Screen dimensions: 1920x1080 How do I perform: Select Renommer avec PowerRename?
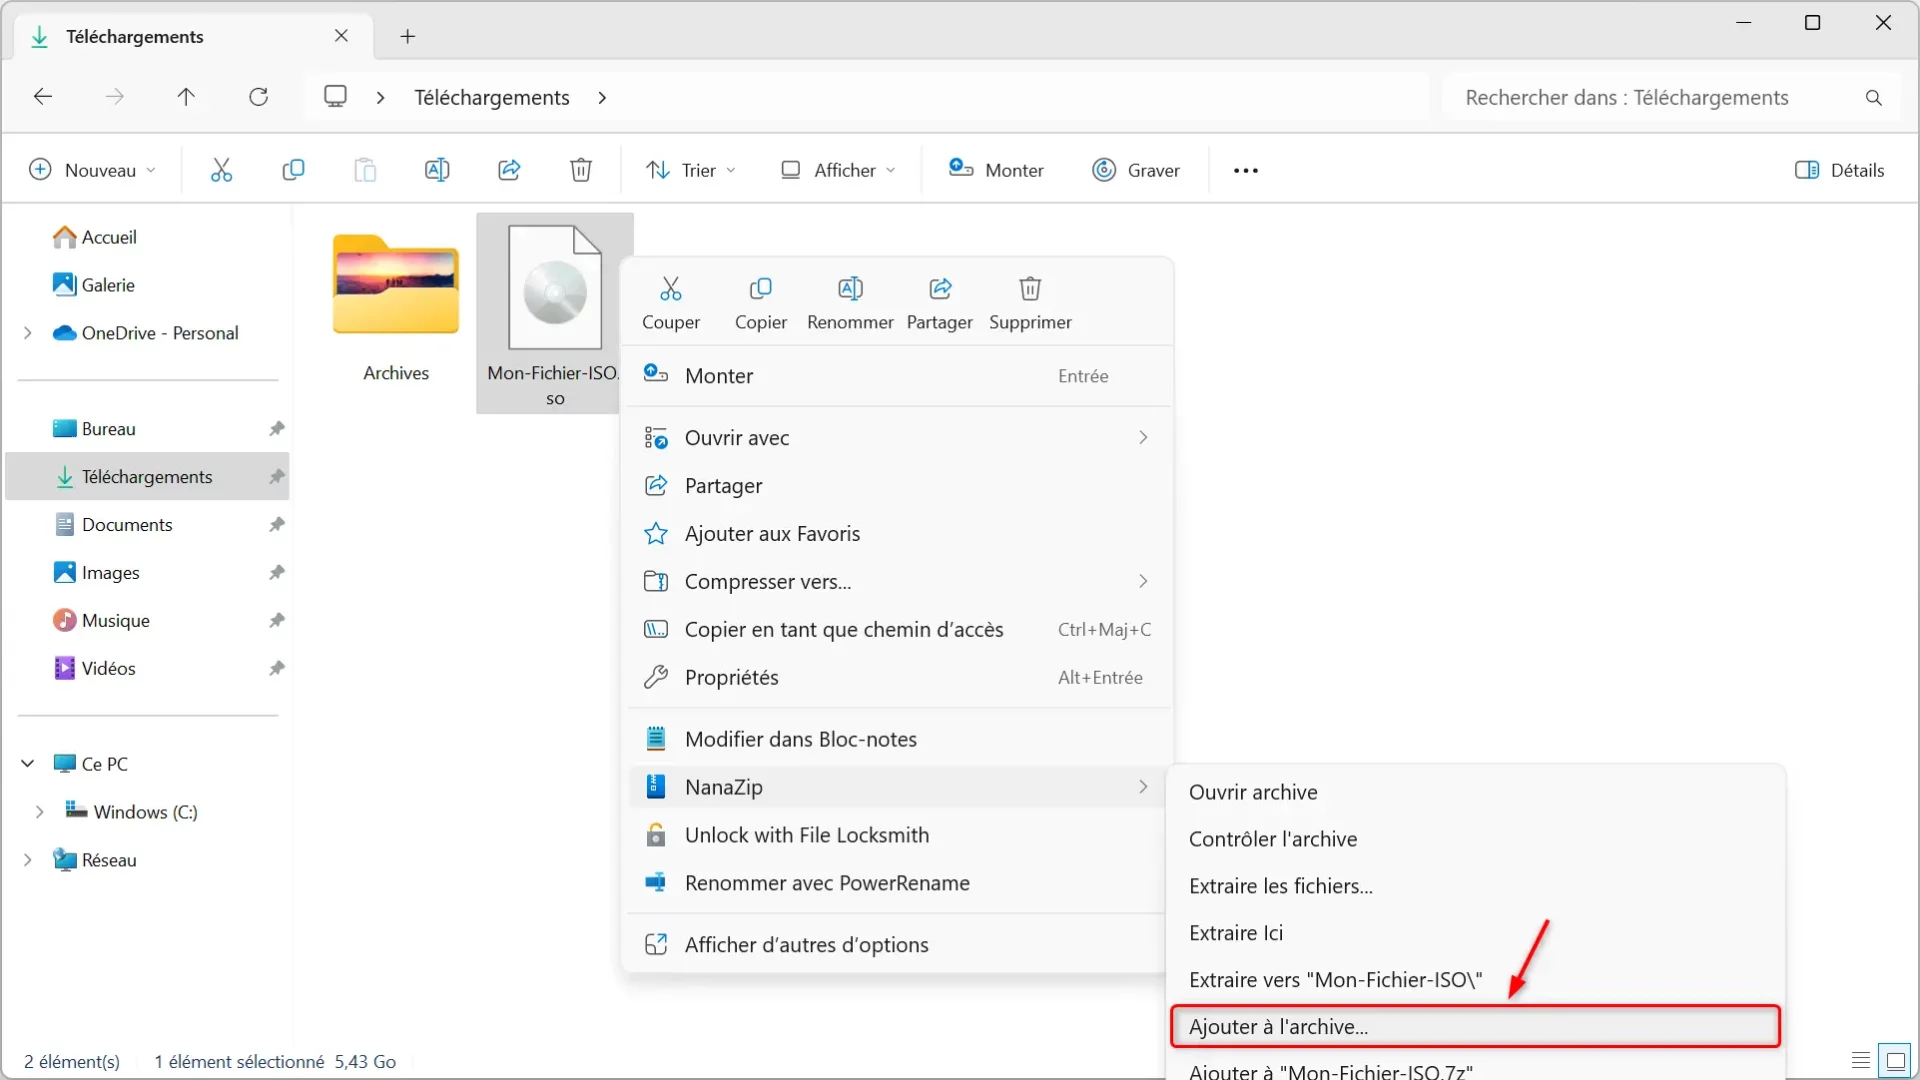[x=898, y=884]
